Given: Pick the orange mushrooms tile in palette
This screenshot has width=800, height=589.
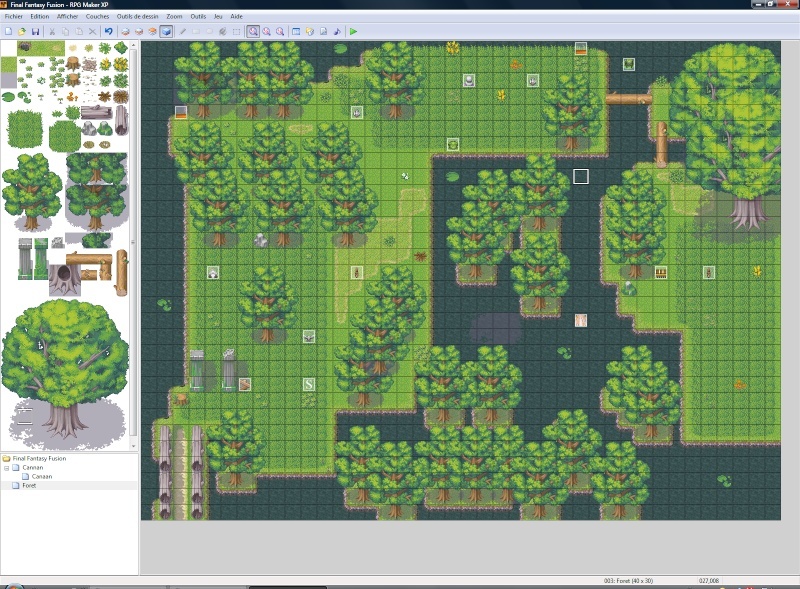Looking at the screenshot, I should click(72, 96).
